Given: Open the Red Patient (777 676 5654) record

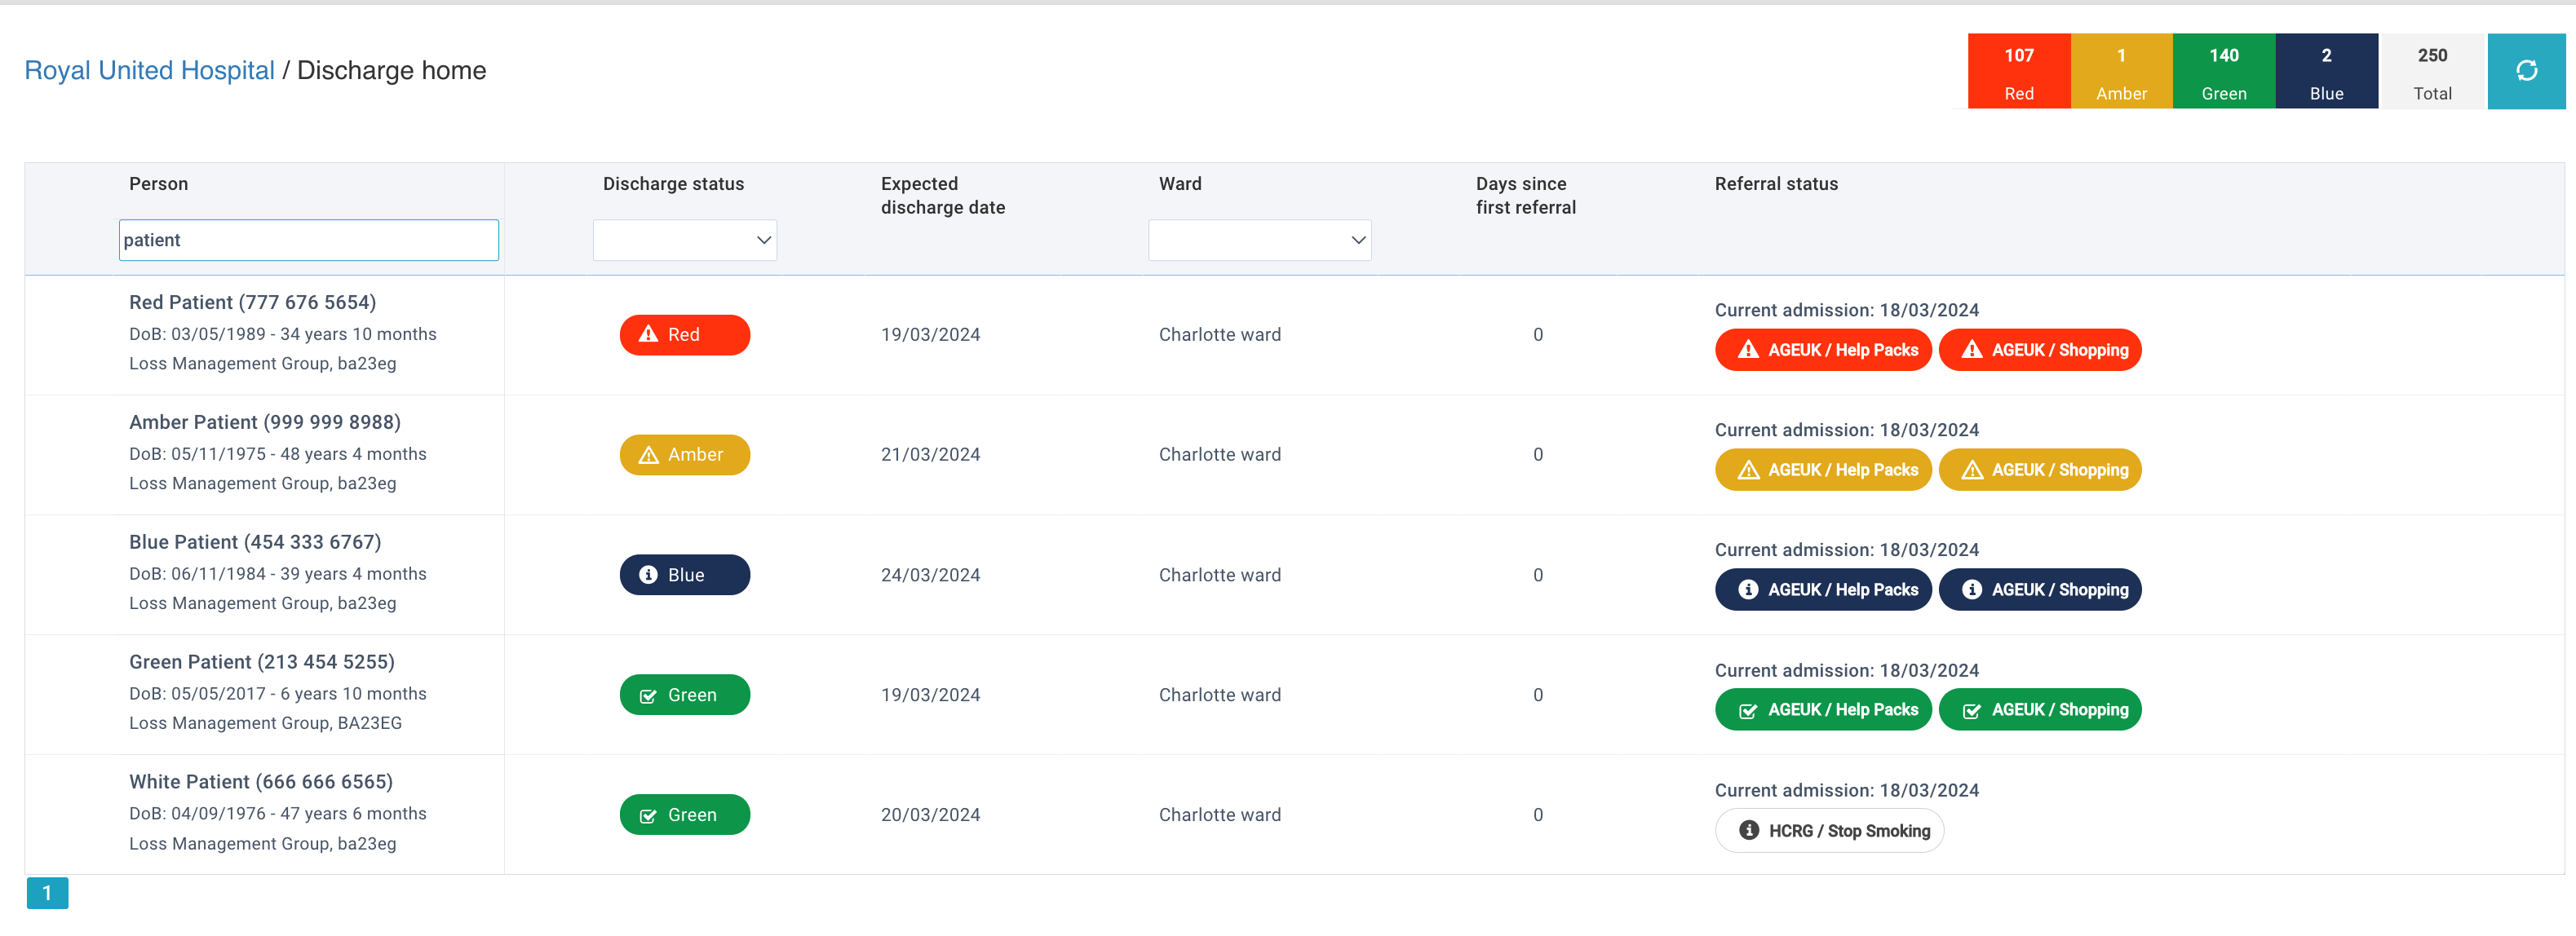Looking at the screenshot, I should click(252, 302).
